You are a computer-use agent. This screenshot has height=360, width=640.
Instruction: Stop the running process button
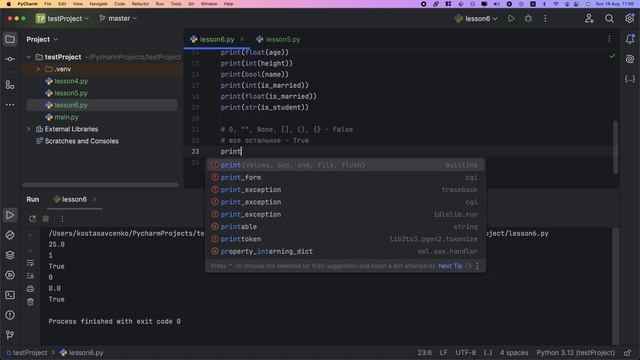point(46,219)
